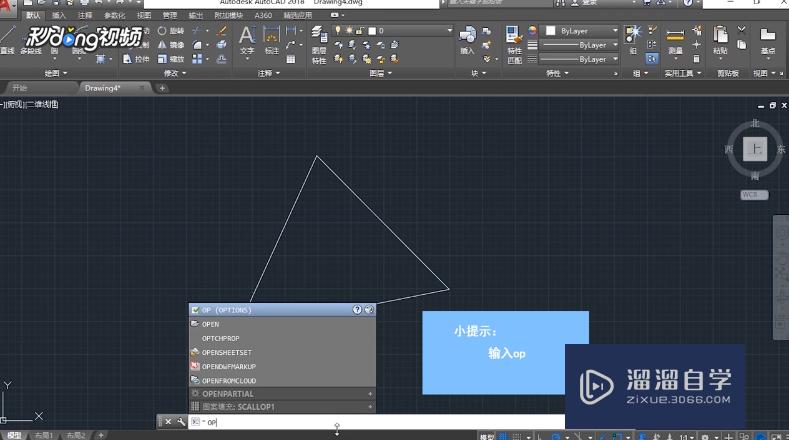This screenshot has height=440, width=789.
Task: Expand the 注释 panel
Action: tap(268, 74)
